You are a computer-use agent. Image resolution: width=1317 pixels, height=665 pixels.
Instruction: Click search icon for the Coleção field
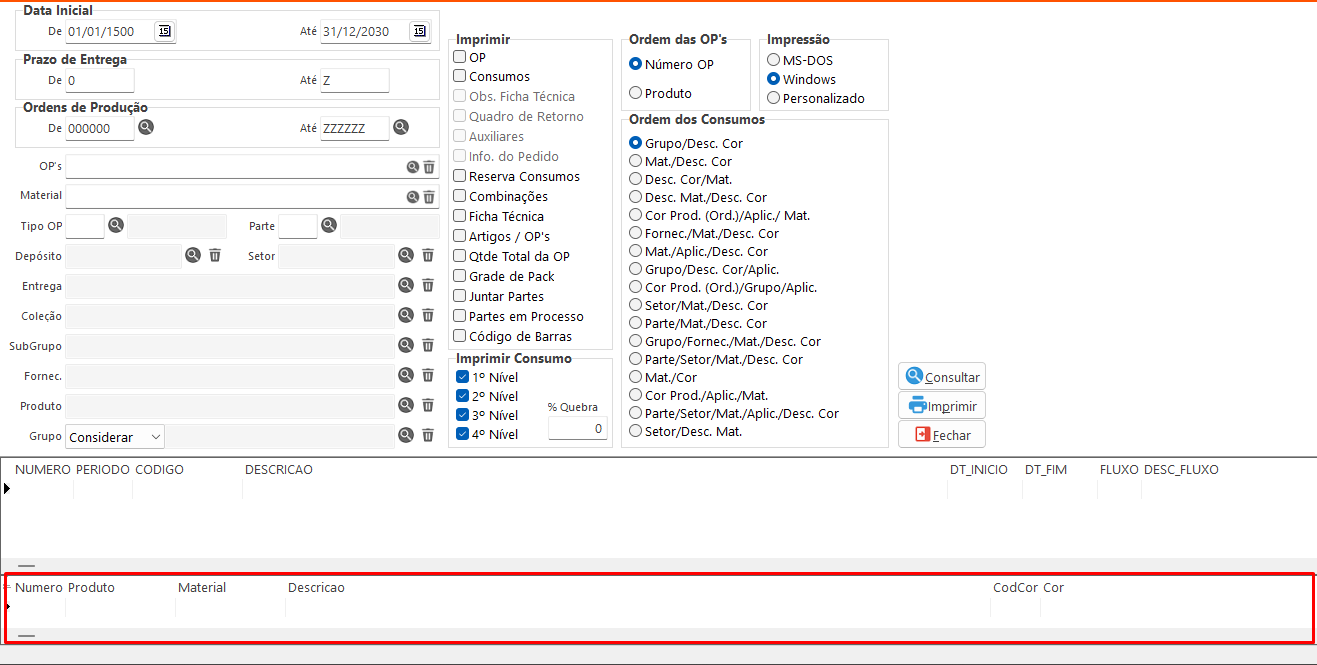tap(406, 315)
